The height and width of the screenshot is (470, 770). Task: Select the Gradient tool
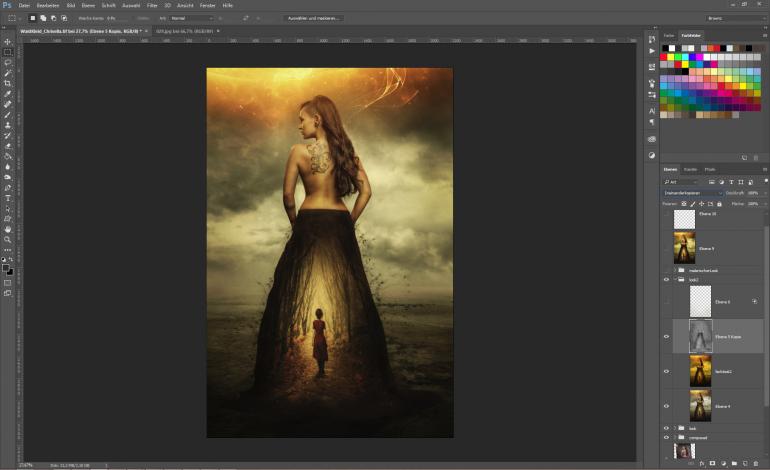click(x=8, y=156)
